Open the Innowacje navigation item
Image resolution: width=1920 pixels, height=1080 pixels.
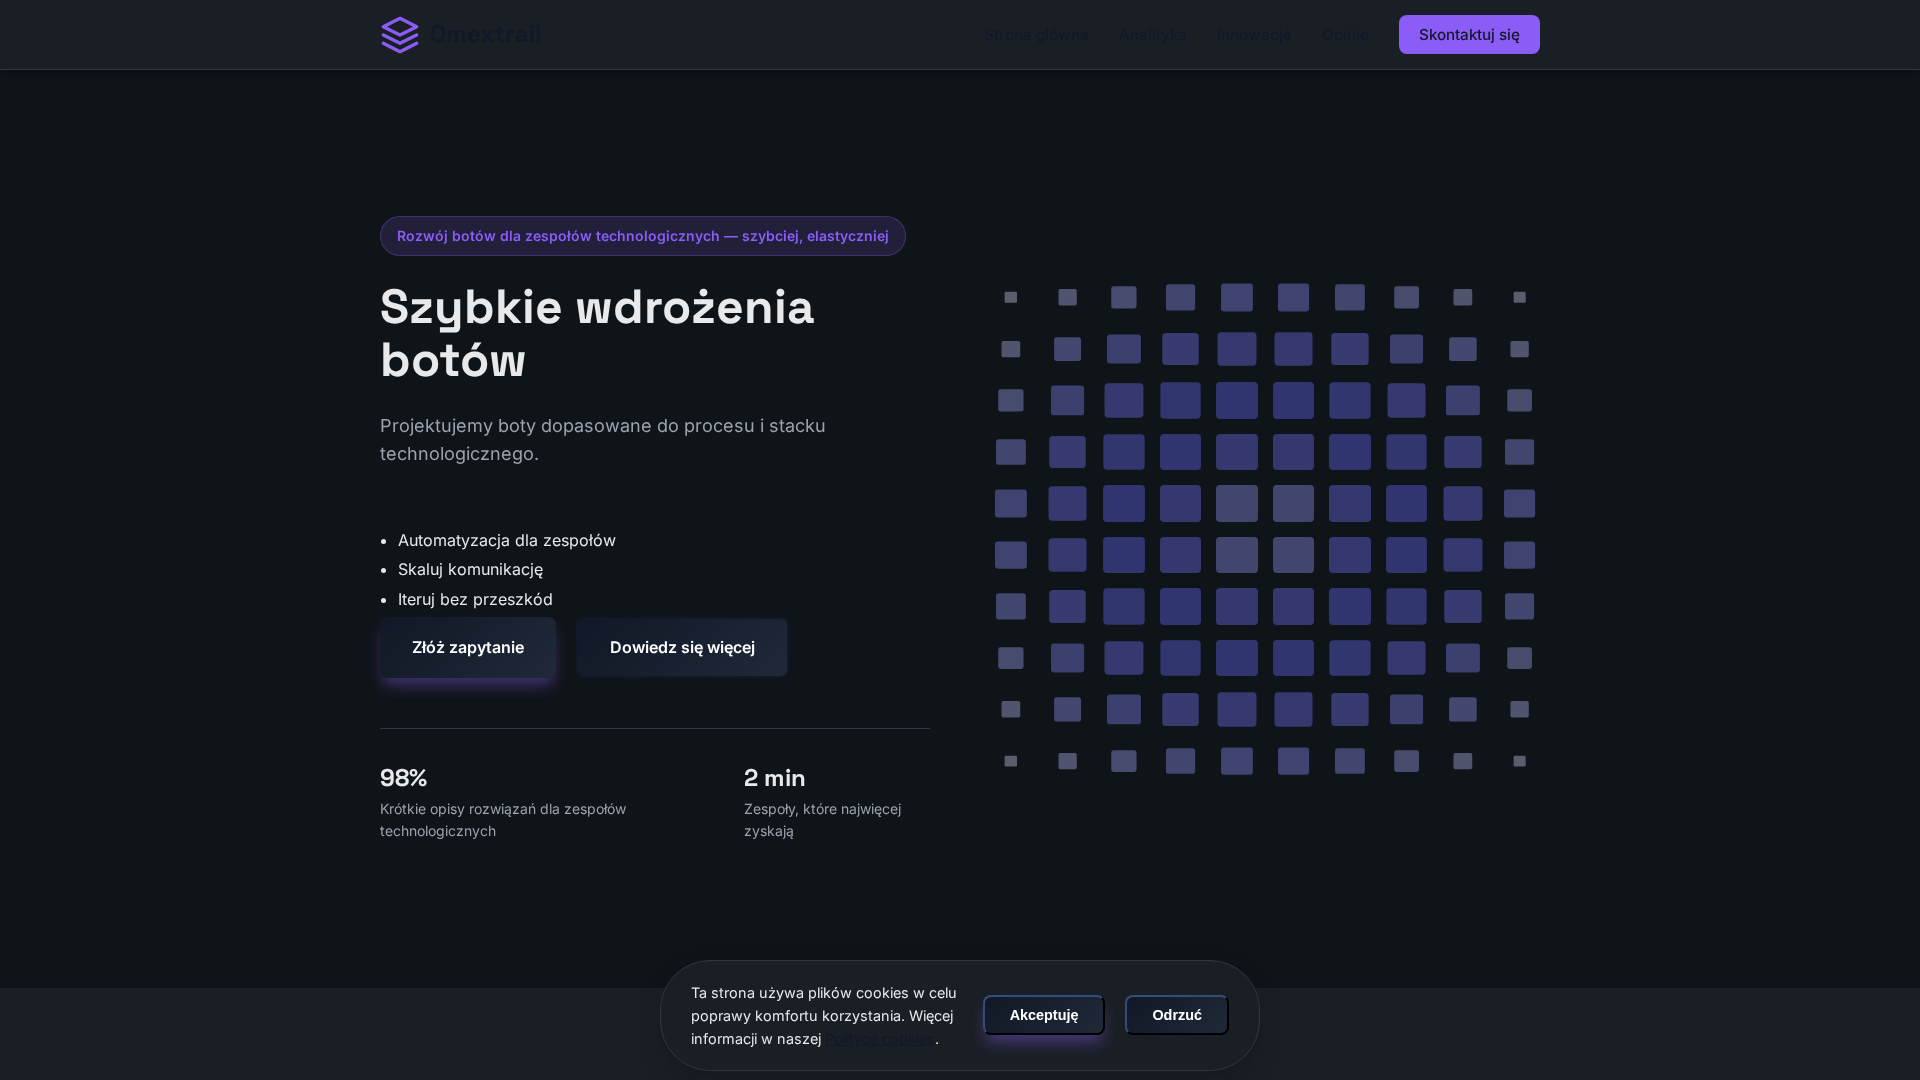(1254, 34)
